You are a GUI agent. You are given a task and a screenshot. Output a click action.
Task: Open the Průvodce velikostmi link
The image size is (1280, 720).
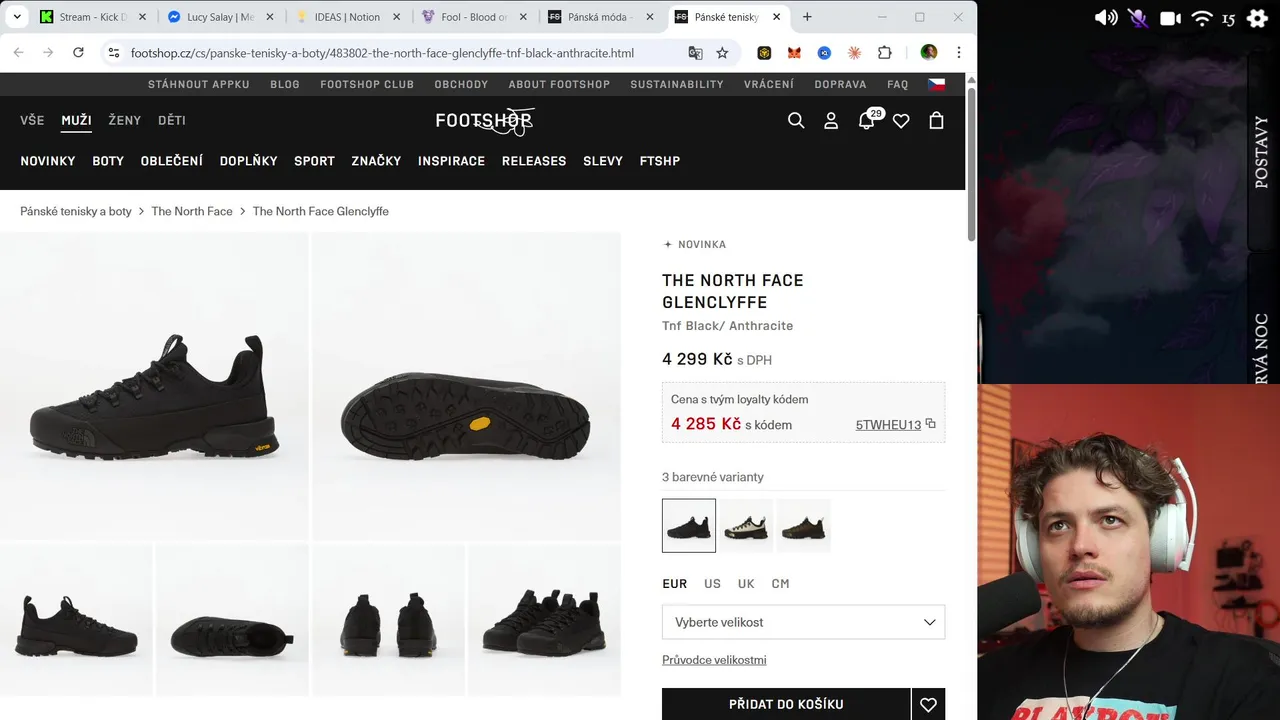coord(714,660)
